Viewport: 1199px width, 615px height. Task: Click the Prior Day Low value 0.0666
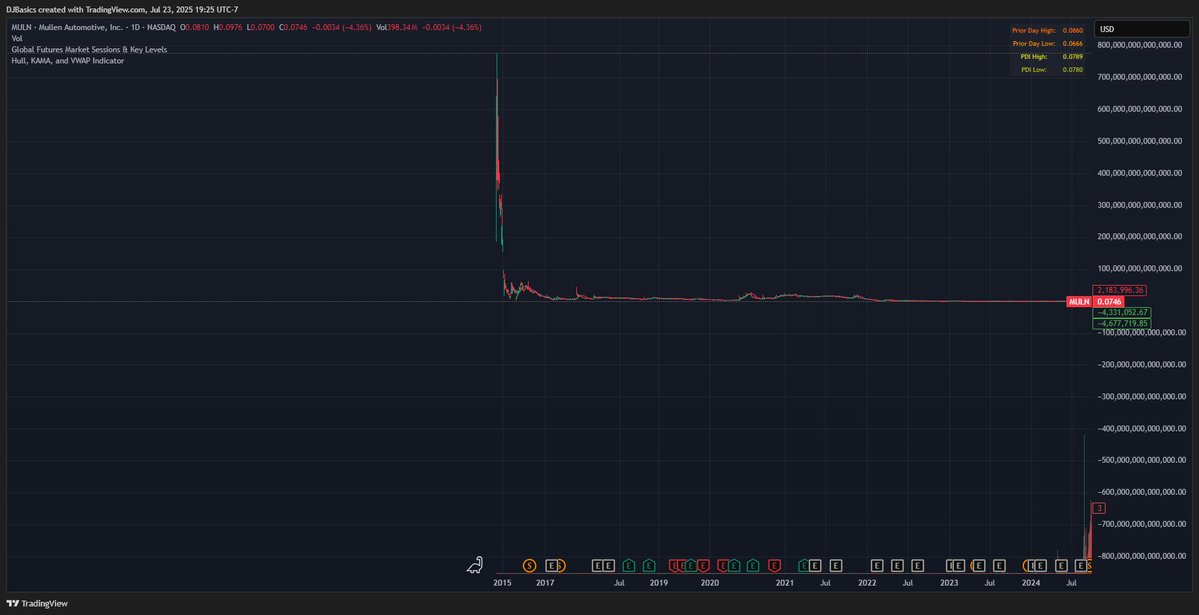pyautogui.click(x=1072, y=44)
